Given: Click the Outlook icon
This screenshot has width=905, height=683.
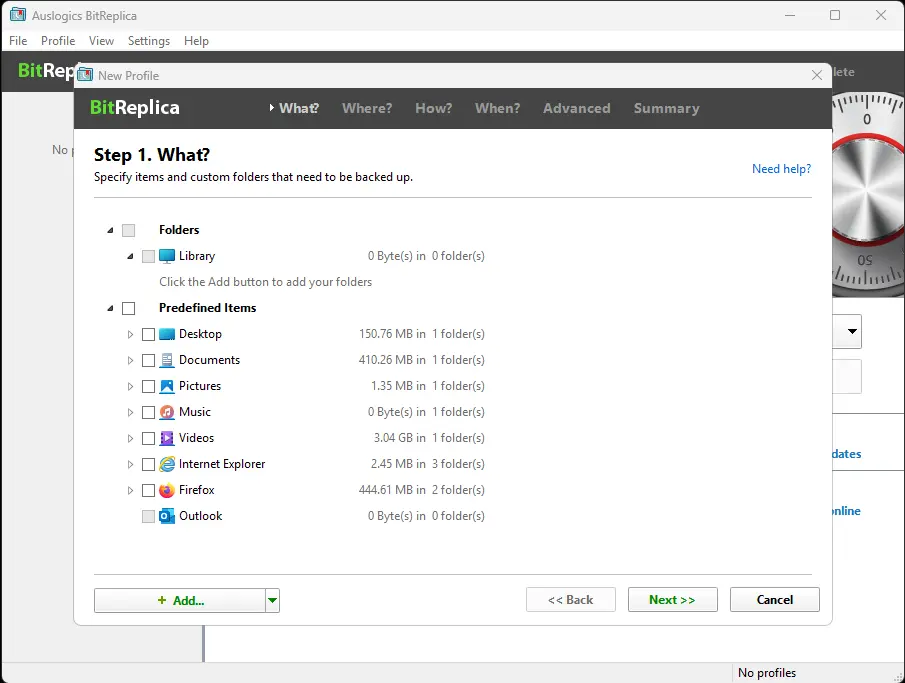Looking at the screenshot, I should pyautogui.click(x=167, y=516).
